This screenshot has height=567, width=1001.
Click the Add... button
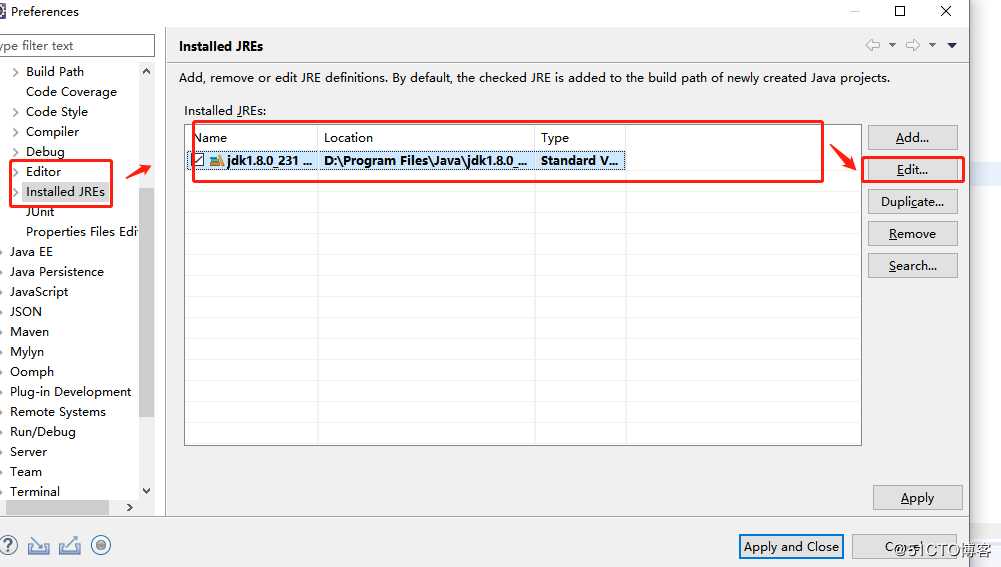912,137
